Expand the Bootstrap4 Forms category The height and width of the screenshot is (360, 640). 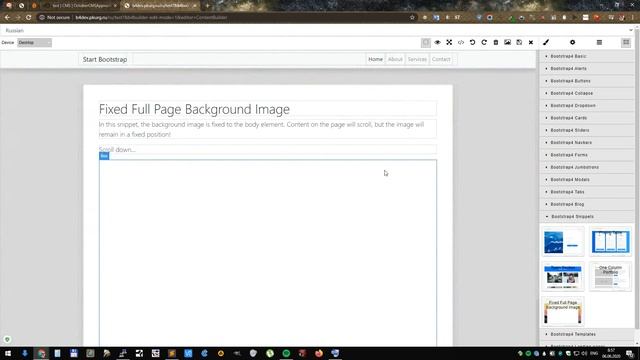[587, 155]
